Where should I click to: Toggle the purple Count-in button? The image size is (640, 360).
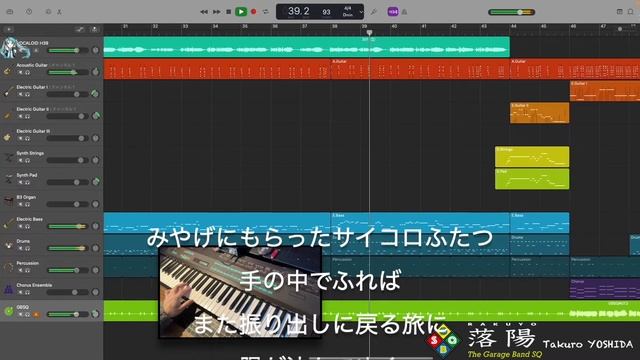click(393, 12)
